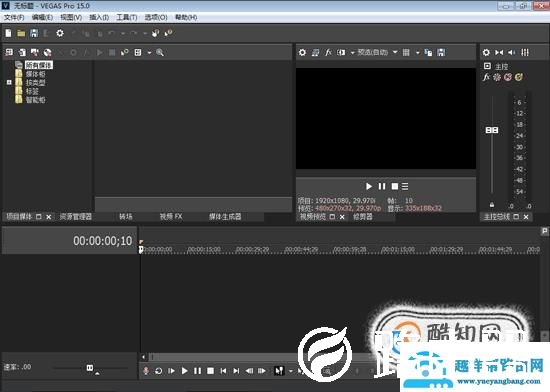Adjust the master bus volume fader
The width and height of the screenshot is (550, 392).
(492, 130)
